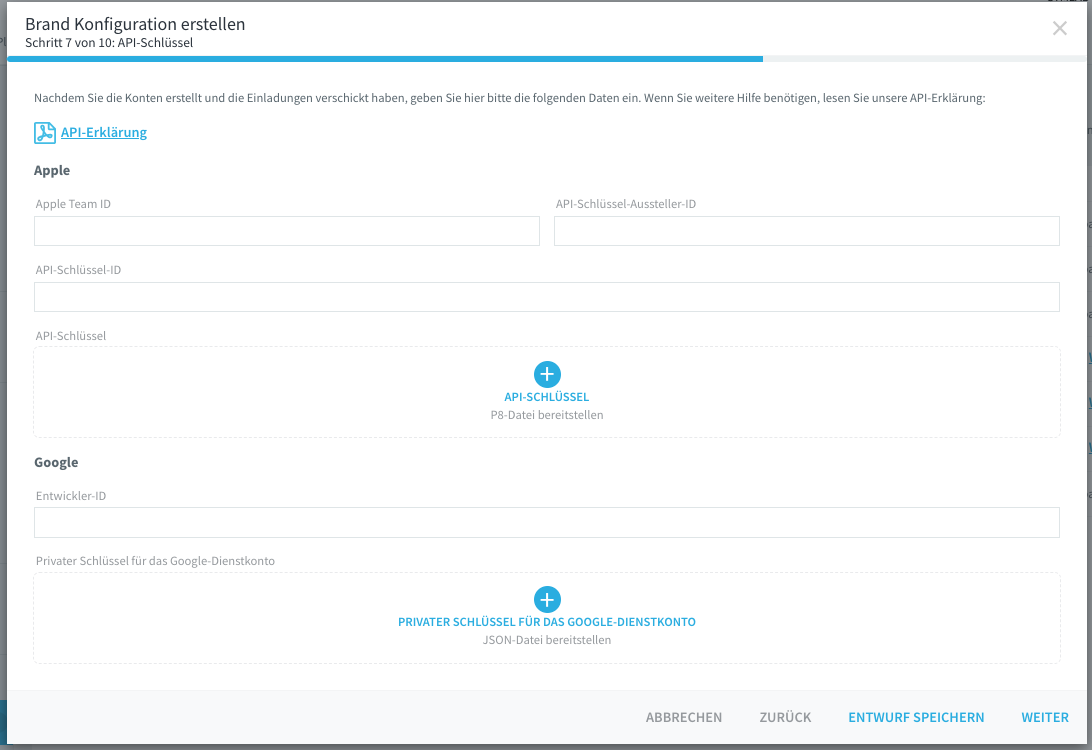Image resolution: width=1092 pixels, height=750 pixels.
Task: Click the plus icon for API-Schlüssel upload
Action: click(x=547, y=374)
